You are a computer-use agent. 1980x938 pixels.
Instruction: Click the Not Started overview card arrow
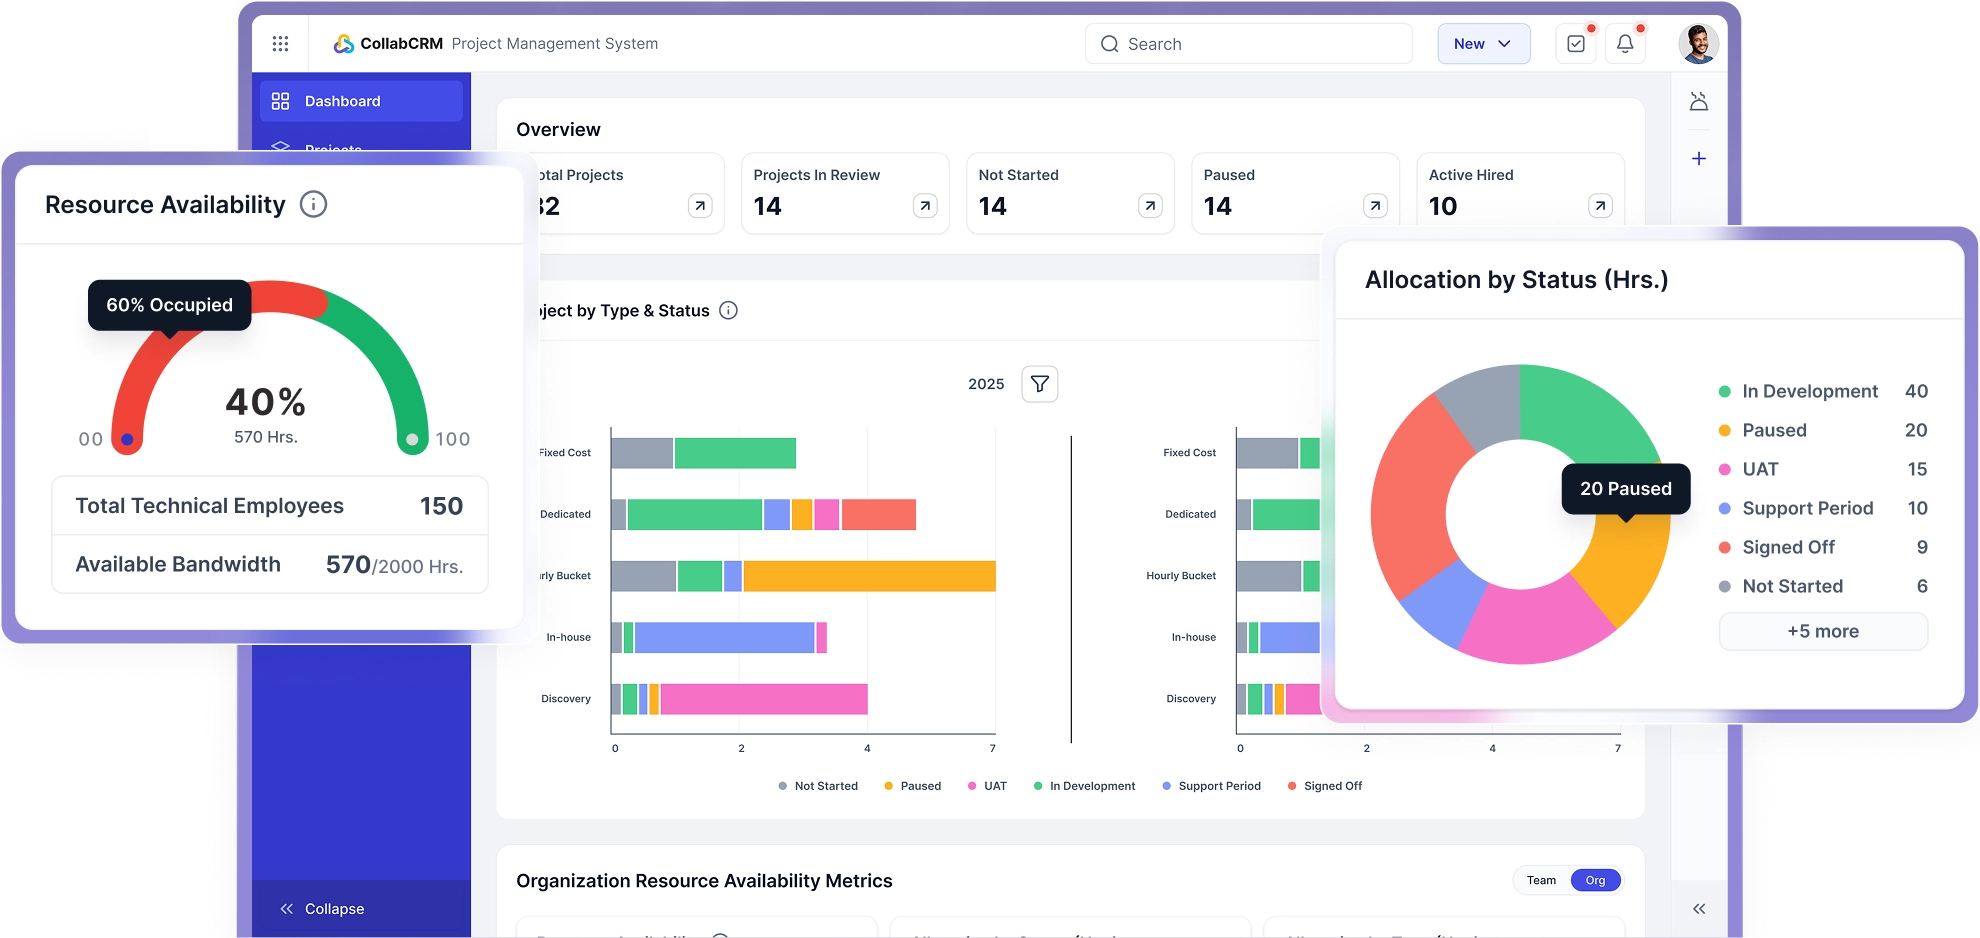click(x=1150, y=206)
